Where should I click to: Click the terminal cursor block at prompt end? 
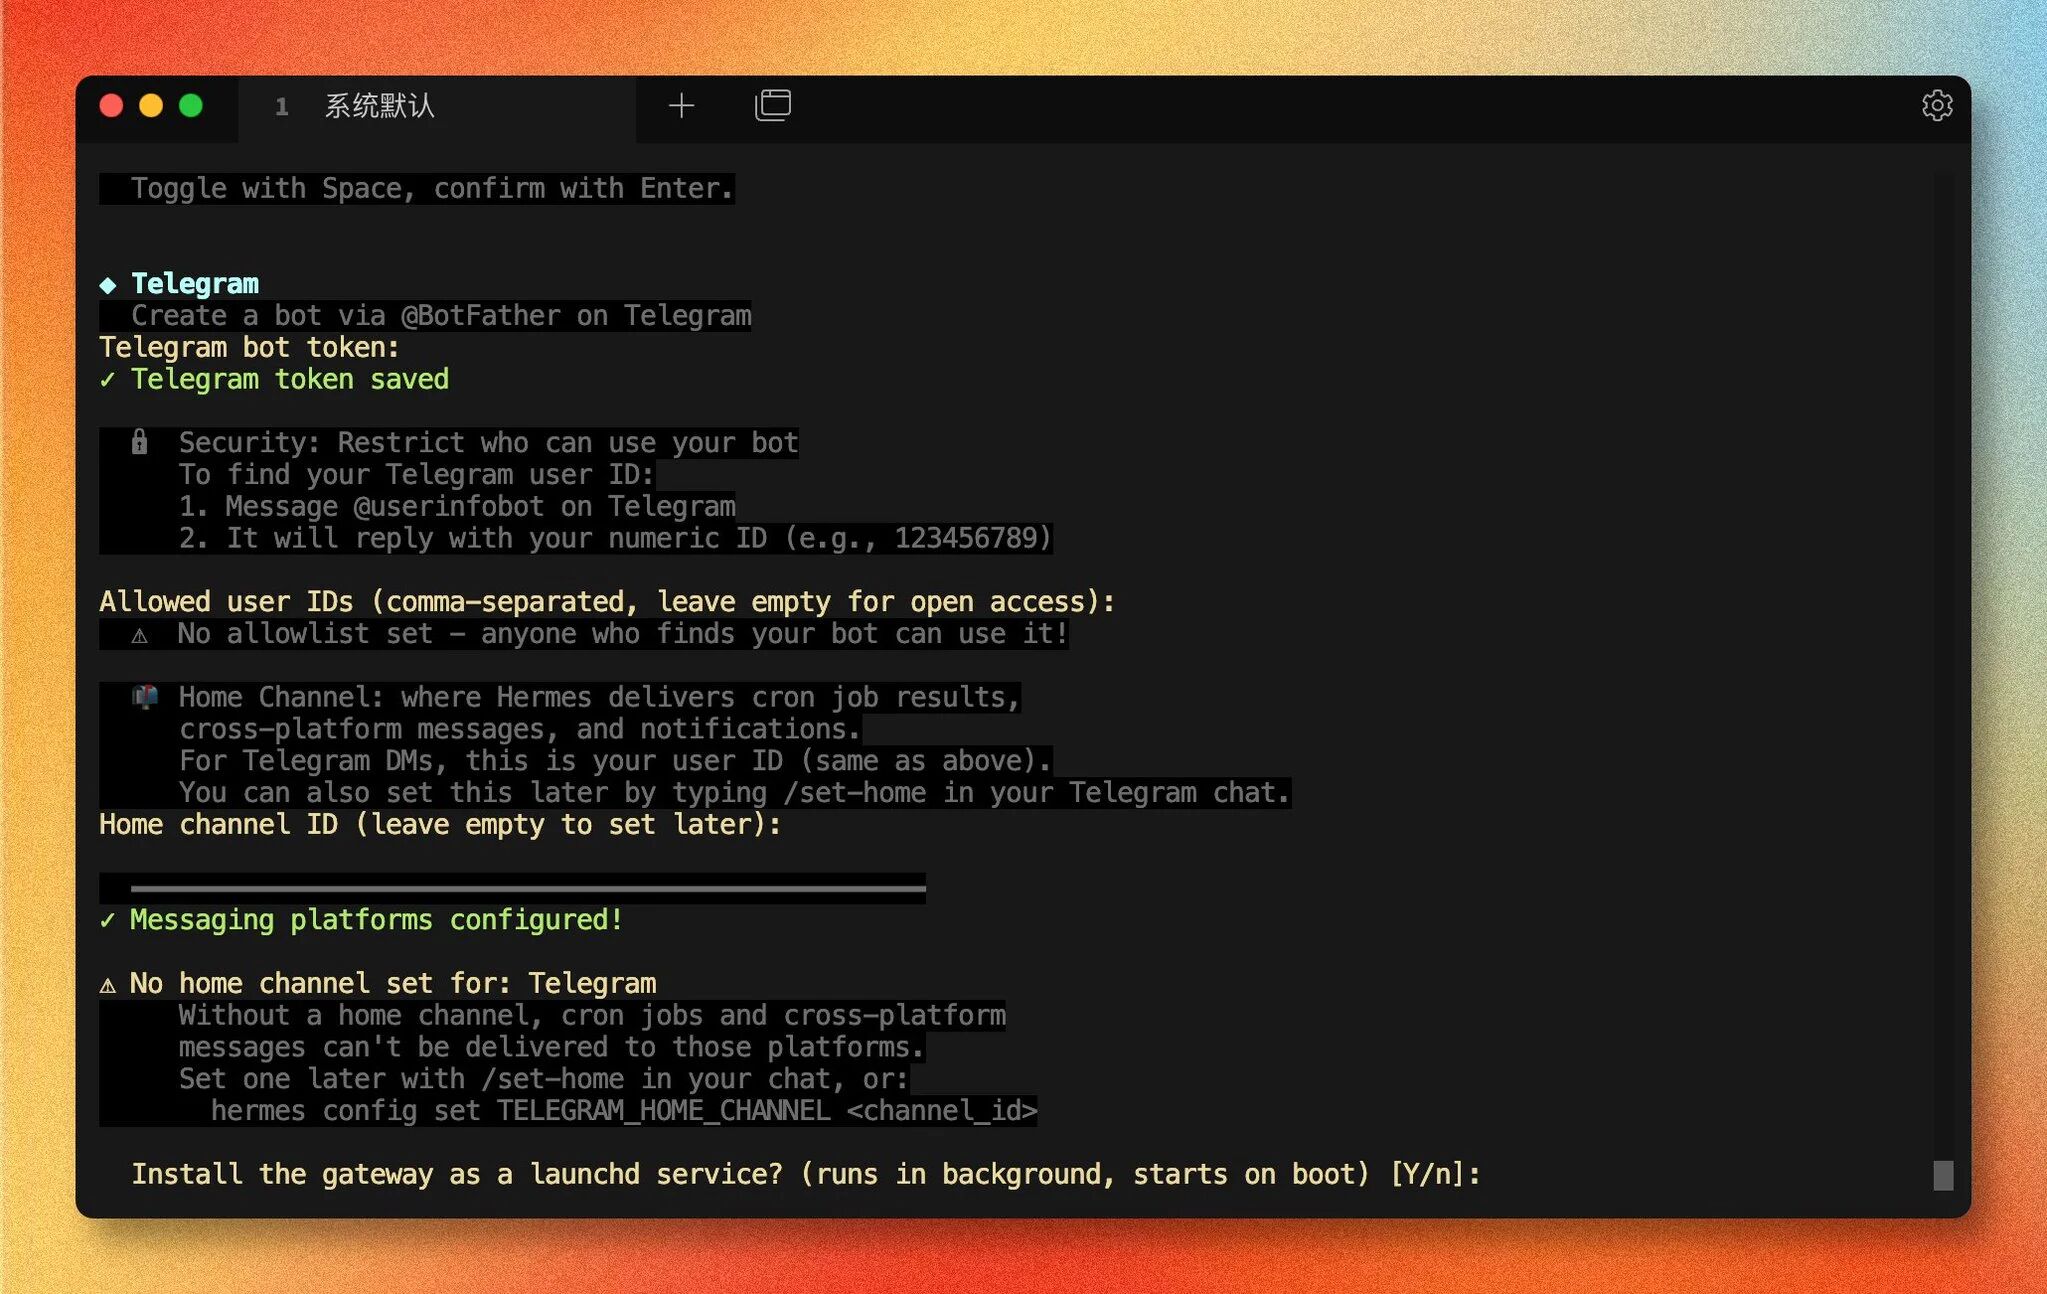point(1942,1175)
